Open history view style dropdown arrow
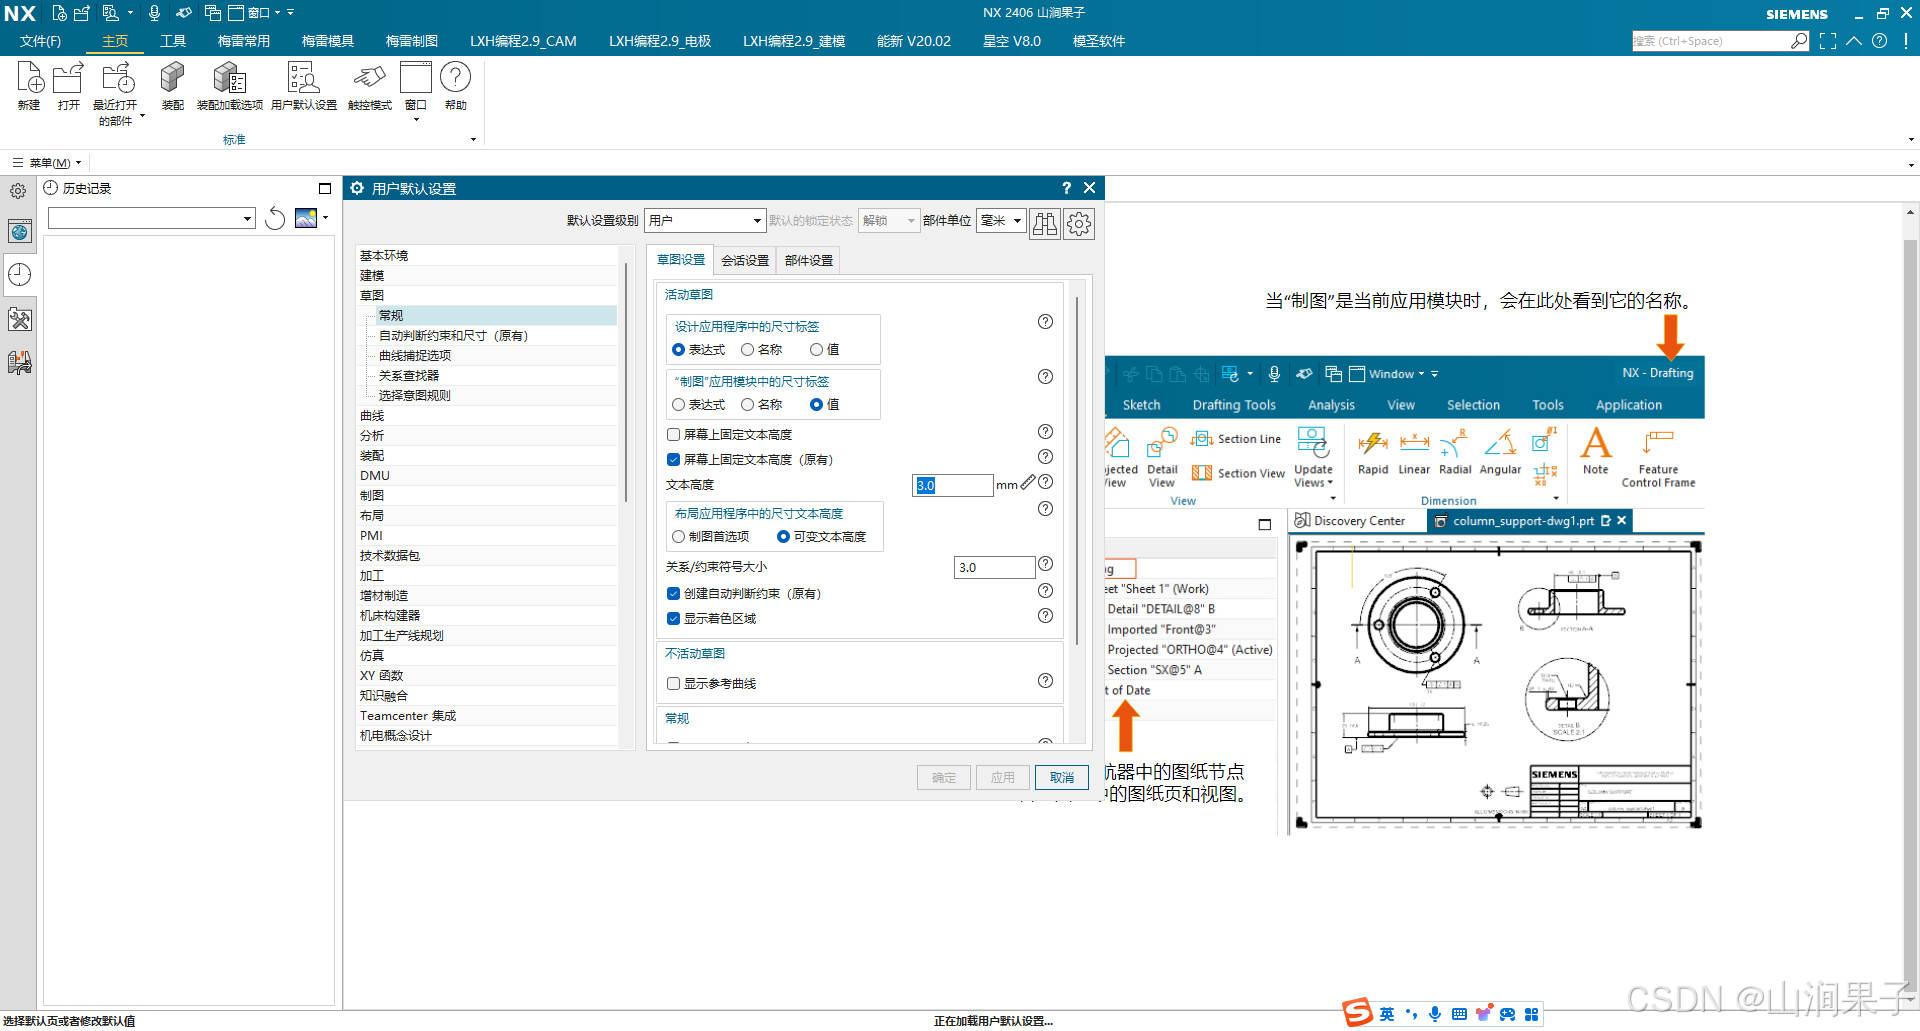The height and width of the screenshot is (1031, 1920). (x=326, y=218)
